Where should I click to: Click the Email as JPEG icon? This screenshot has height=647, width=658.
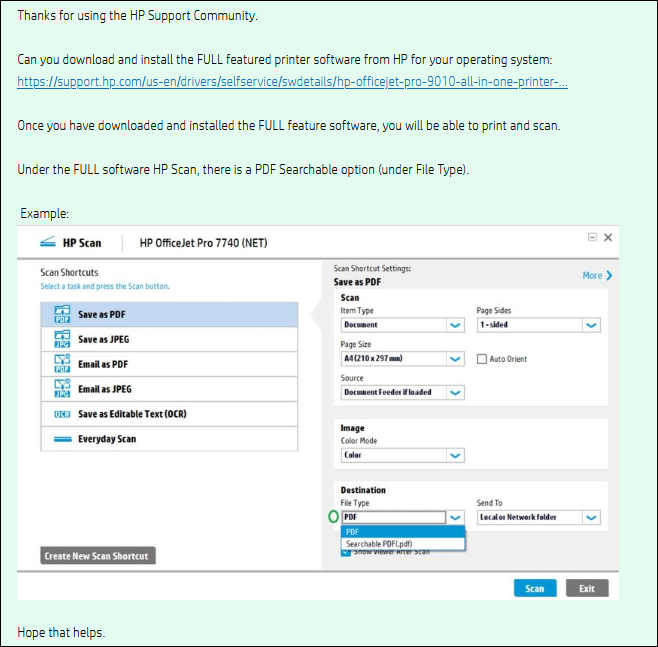pyautogui.click(x=62, y=389)
